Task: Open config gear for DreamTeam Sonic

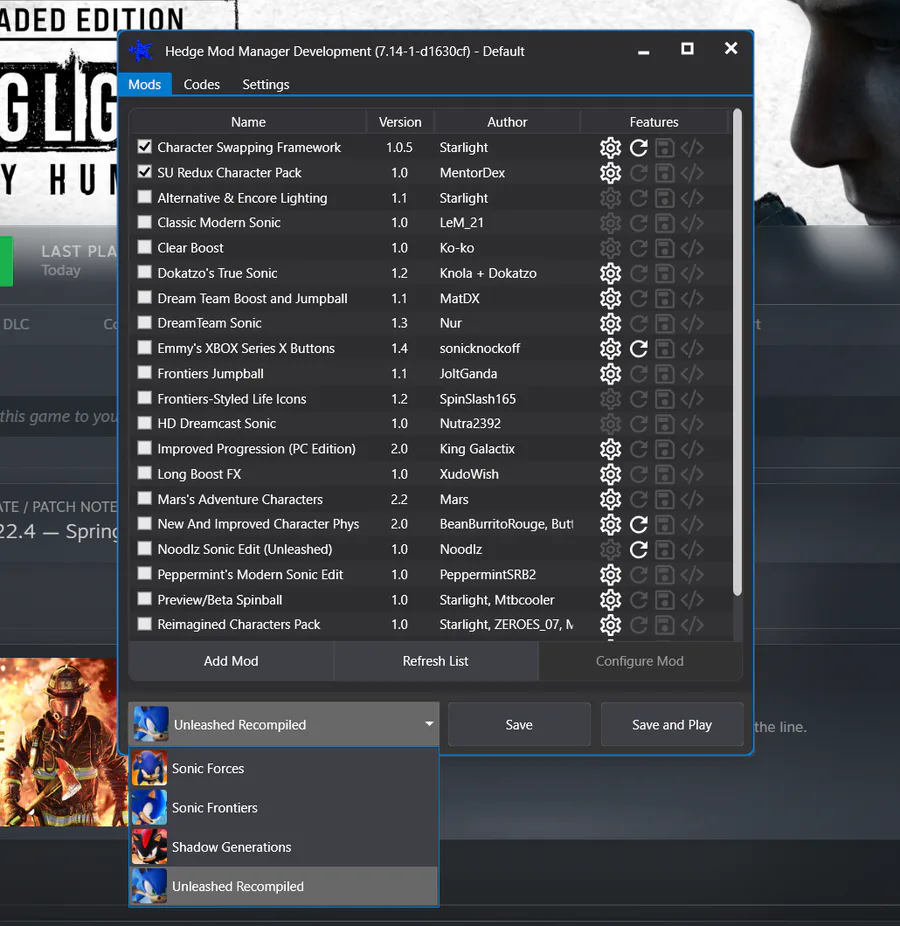Action: 610,324
